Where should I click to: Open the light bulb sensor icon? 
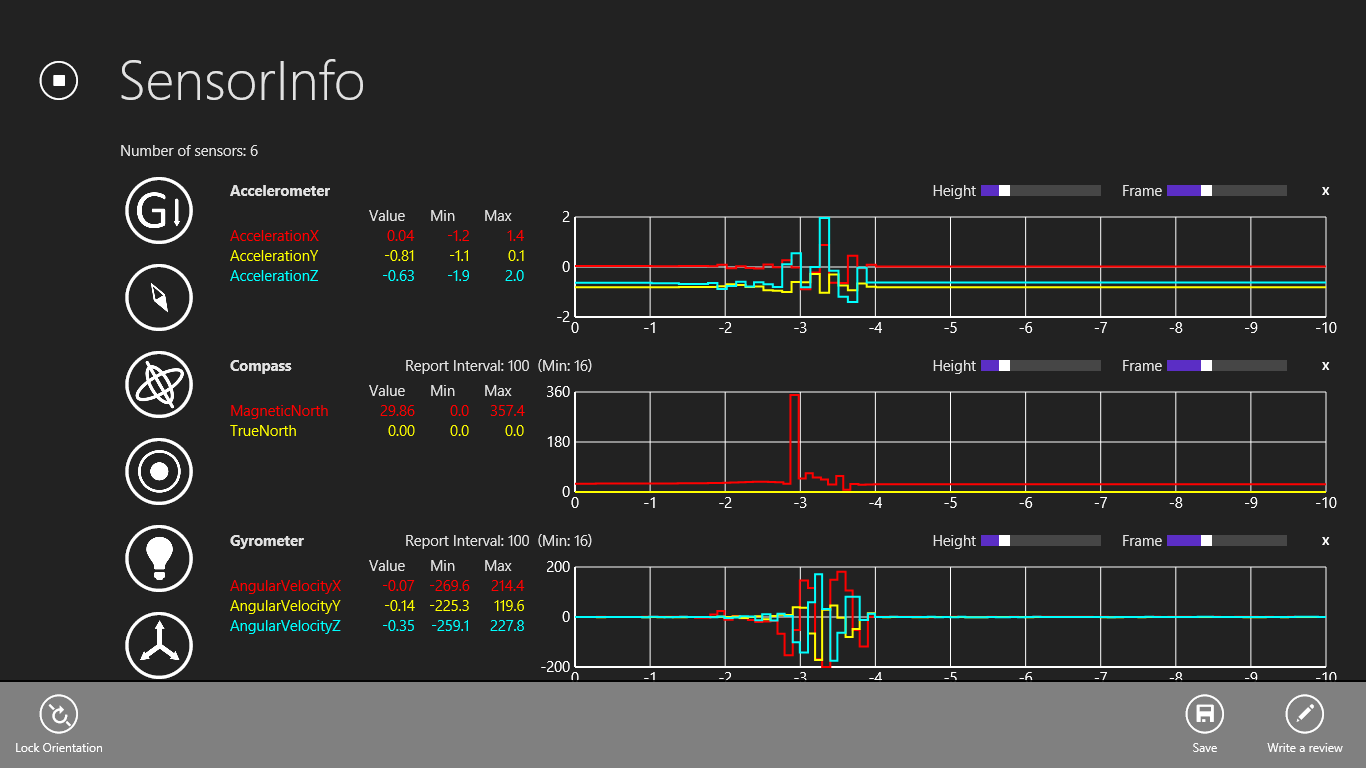pos(159,558)
